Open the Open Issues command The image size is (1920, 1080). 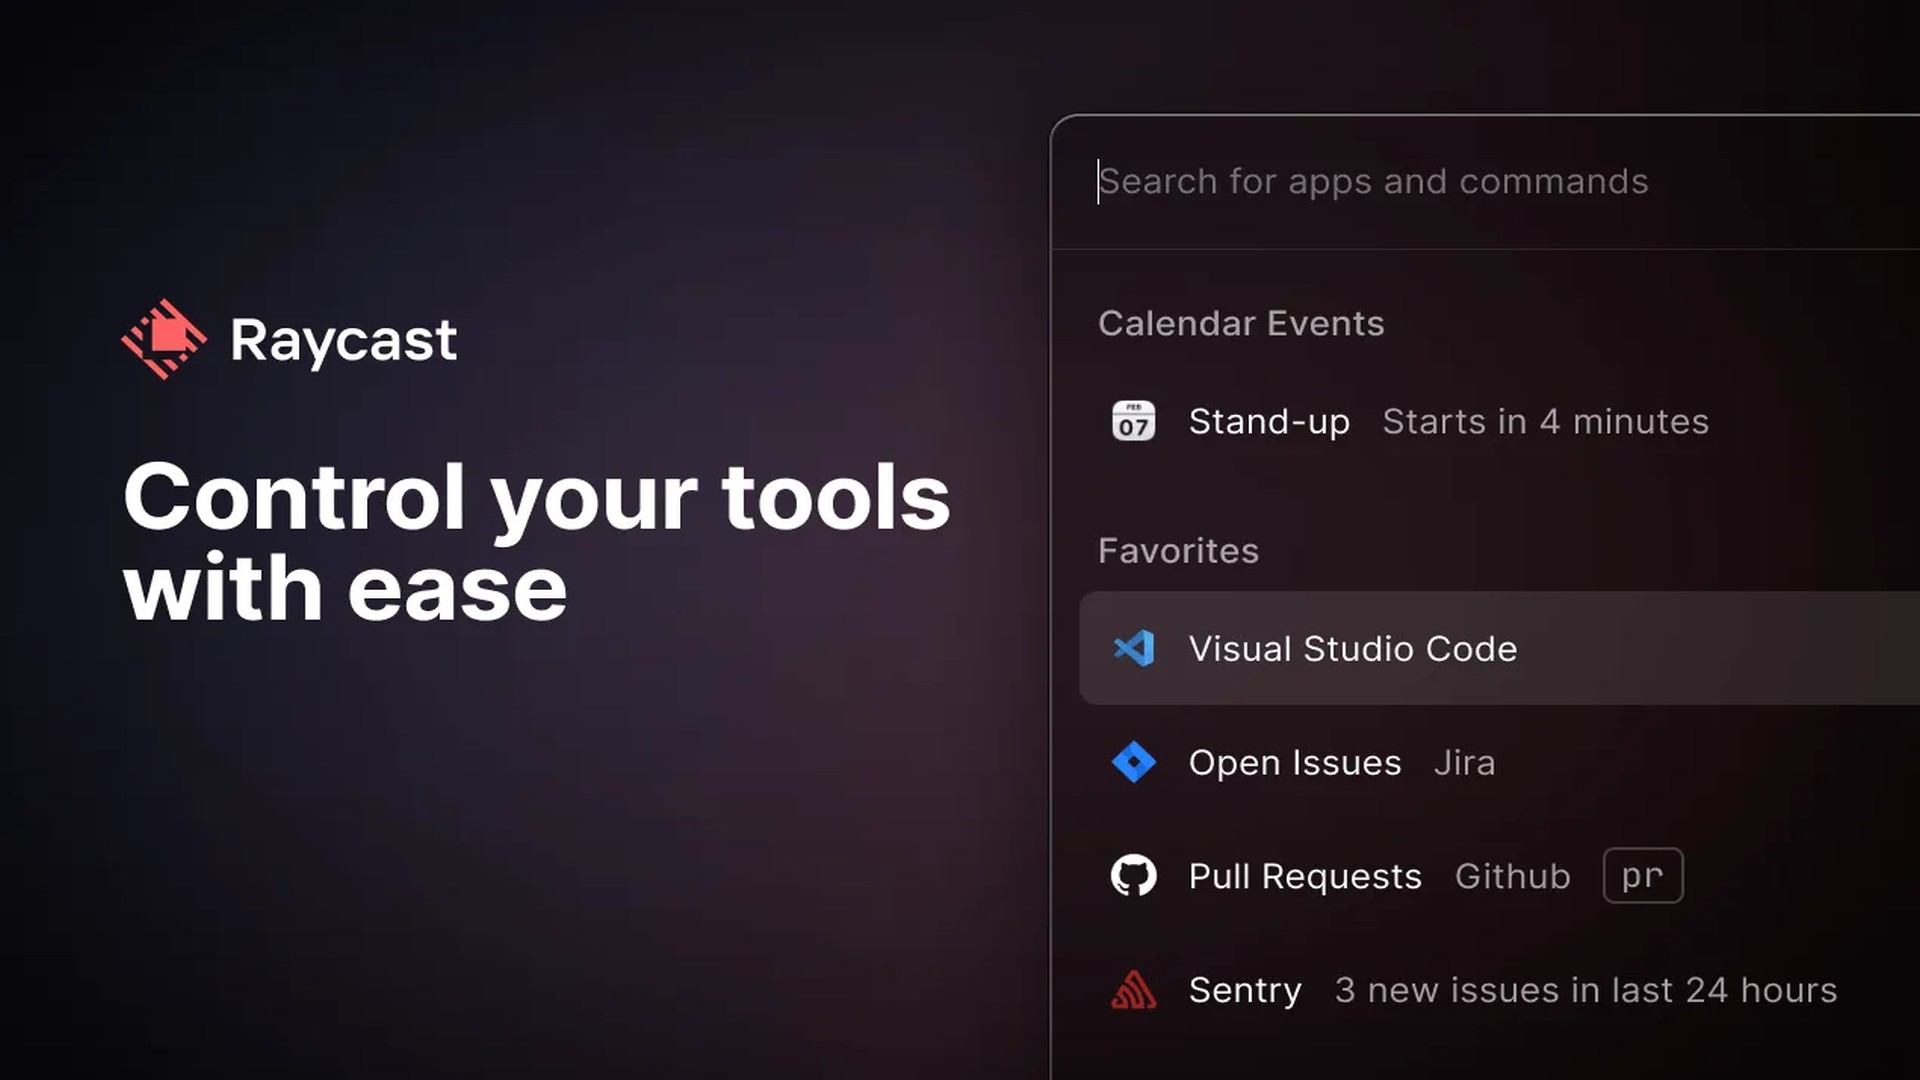click(1294, 762)
